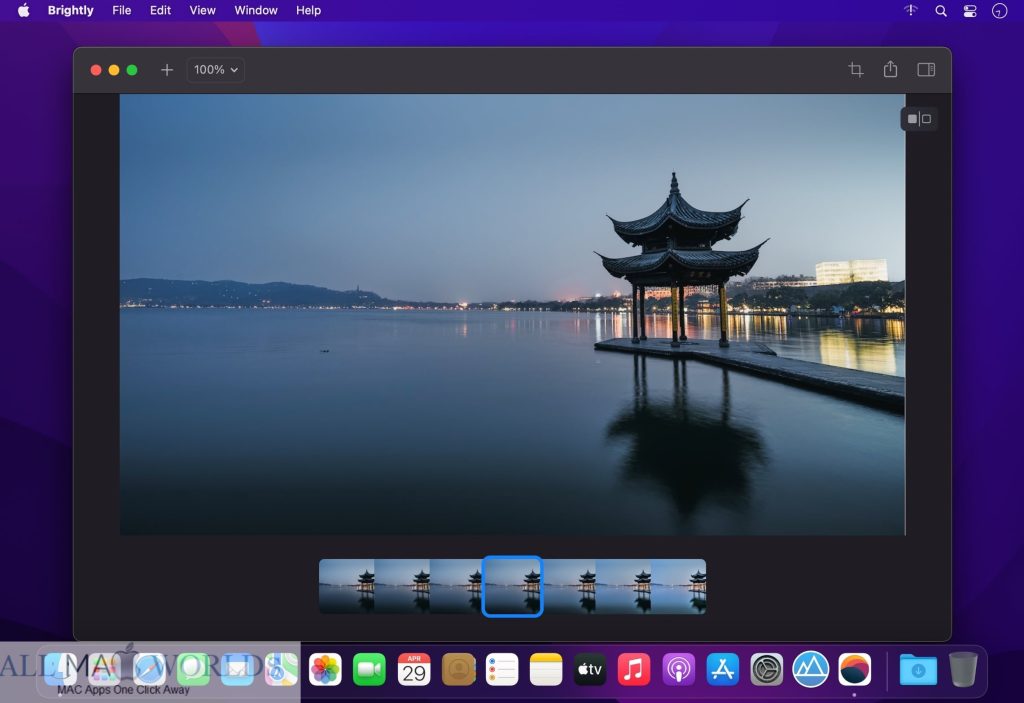1024x703 pixels.
Task: Open the Brightly application menu
Action: tap(71, 10)
